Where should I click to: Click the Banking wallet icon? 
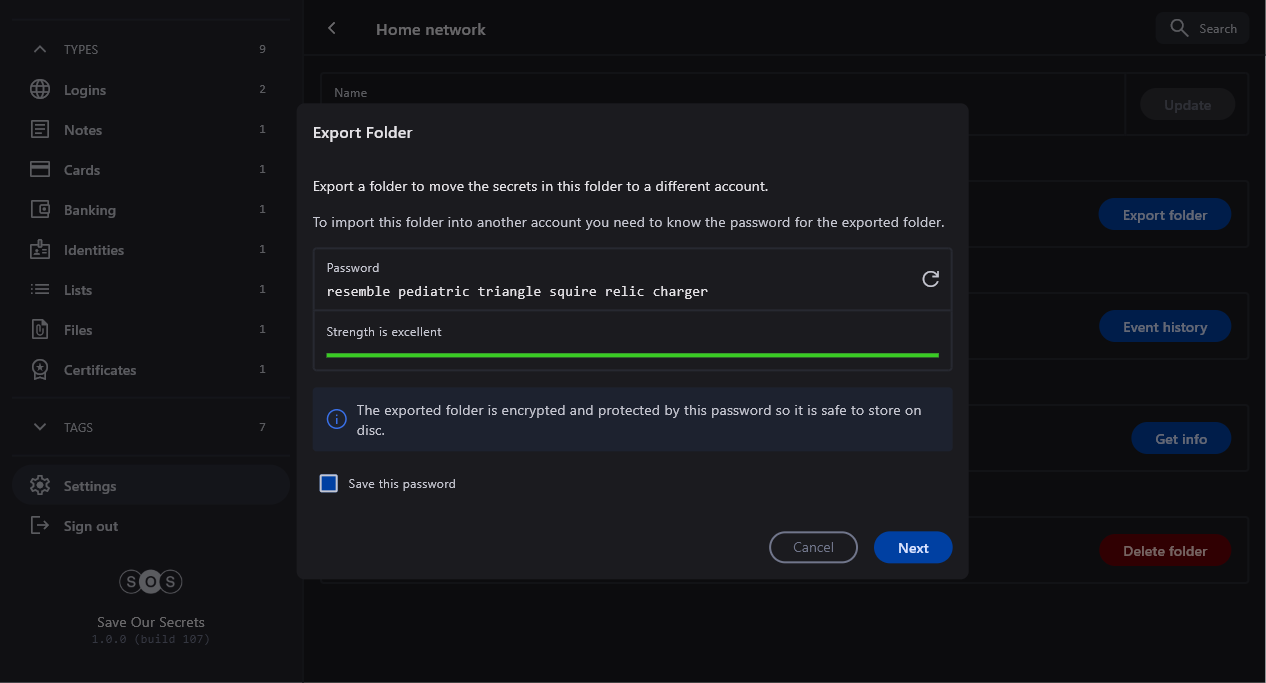(40, 210)
